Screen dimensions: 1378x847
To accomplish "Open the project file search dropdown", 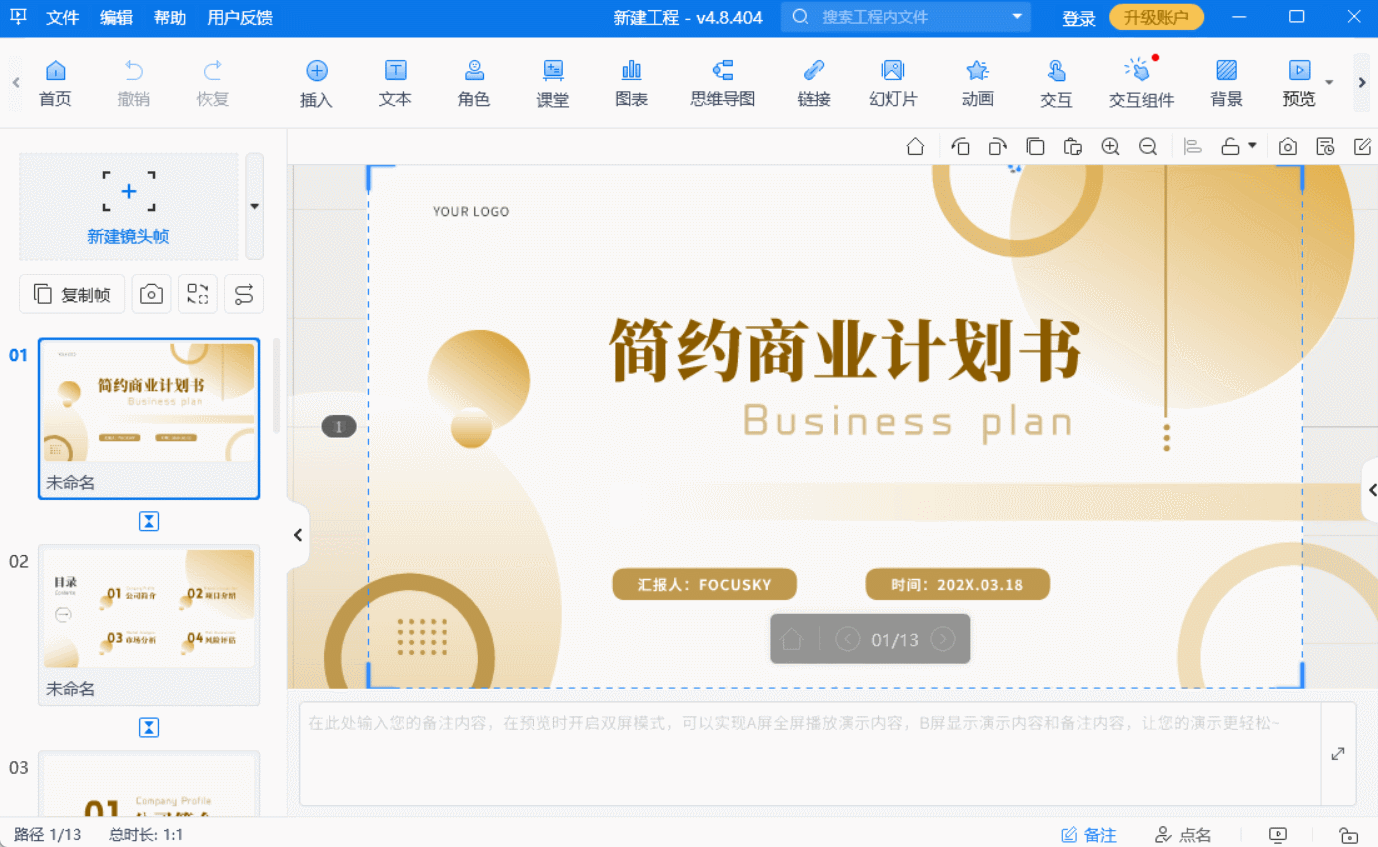I will (x=1016, y=17).
